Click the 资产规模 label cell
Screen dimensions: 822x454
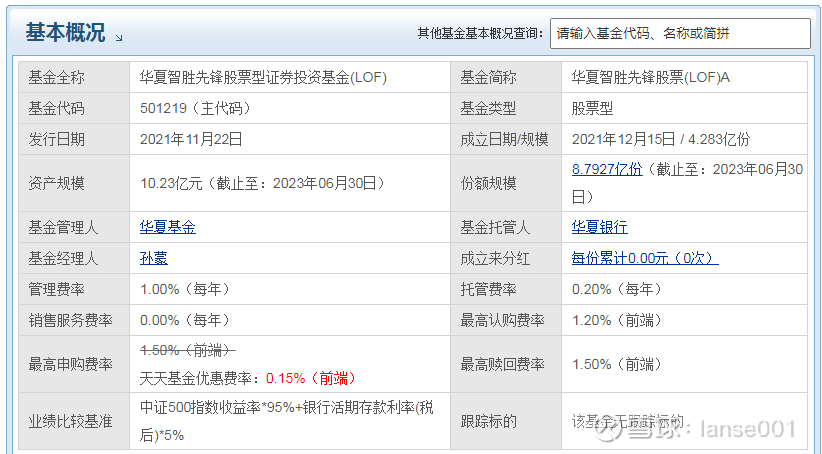(74, 183)
